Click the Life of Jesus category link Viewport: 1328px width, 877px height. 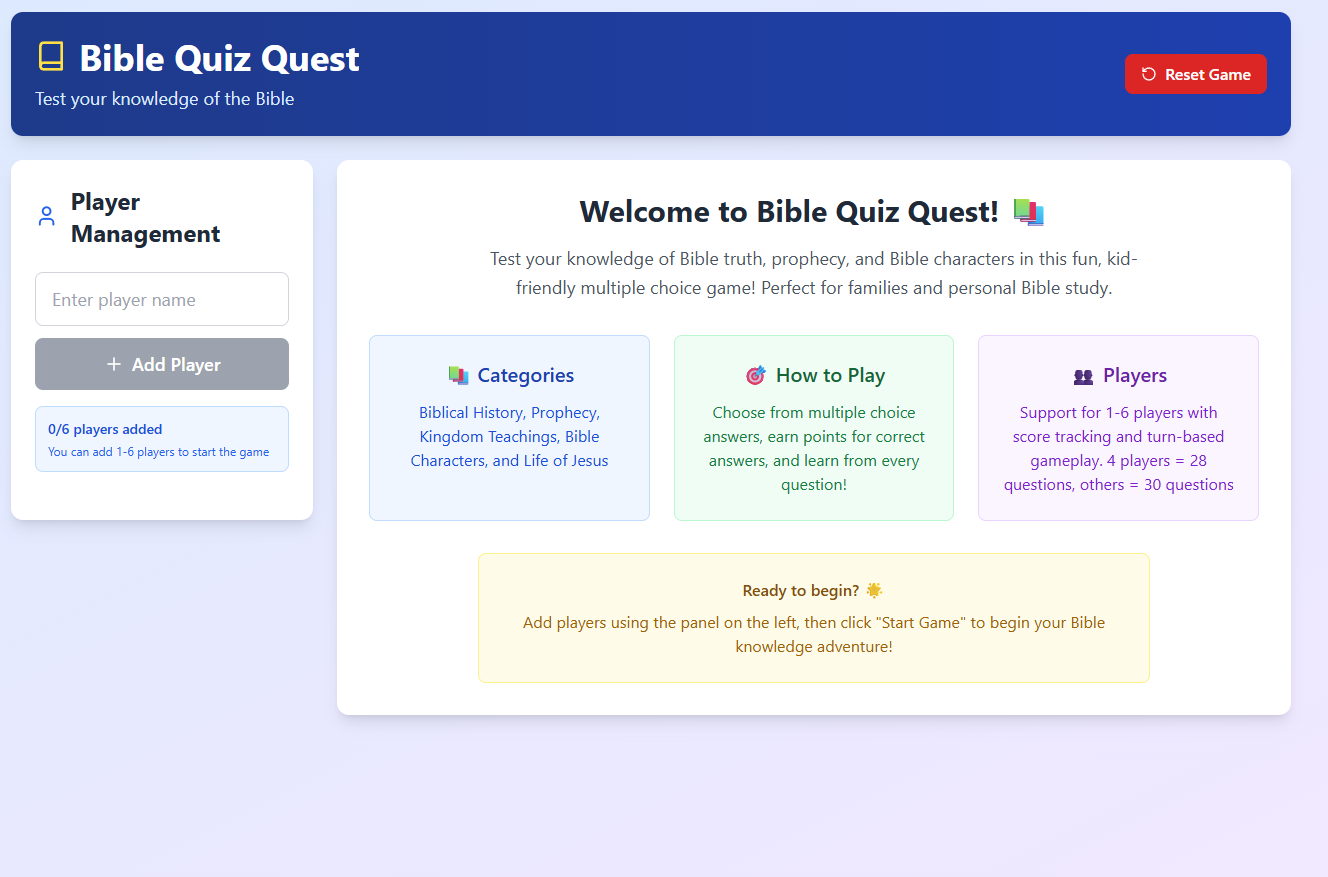(567, 460)
